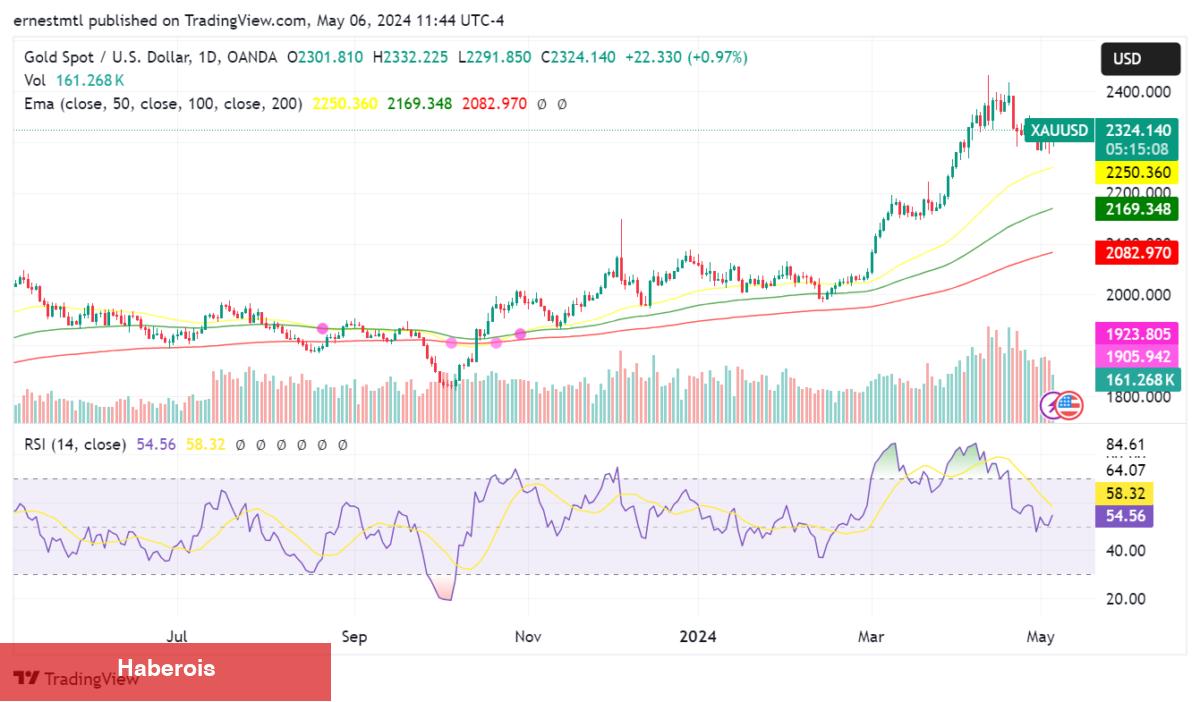This screenshot has width=1200, height=702.
Task: Click the red 2082.970 EMA price tag
Action: pyautogui.click(x=1138, y=254)
